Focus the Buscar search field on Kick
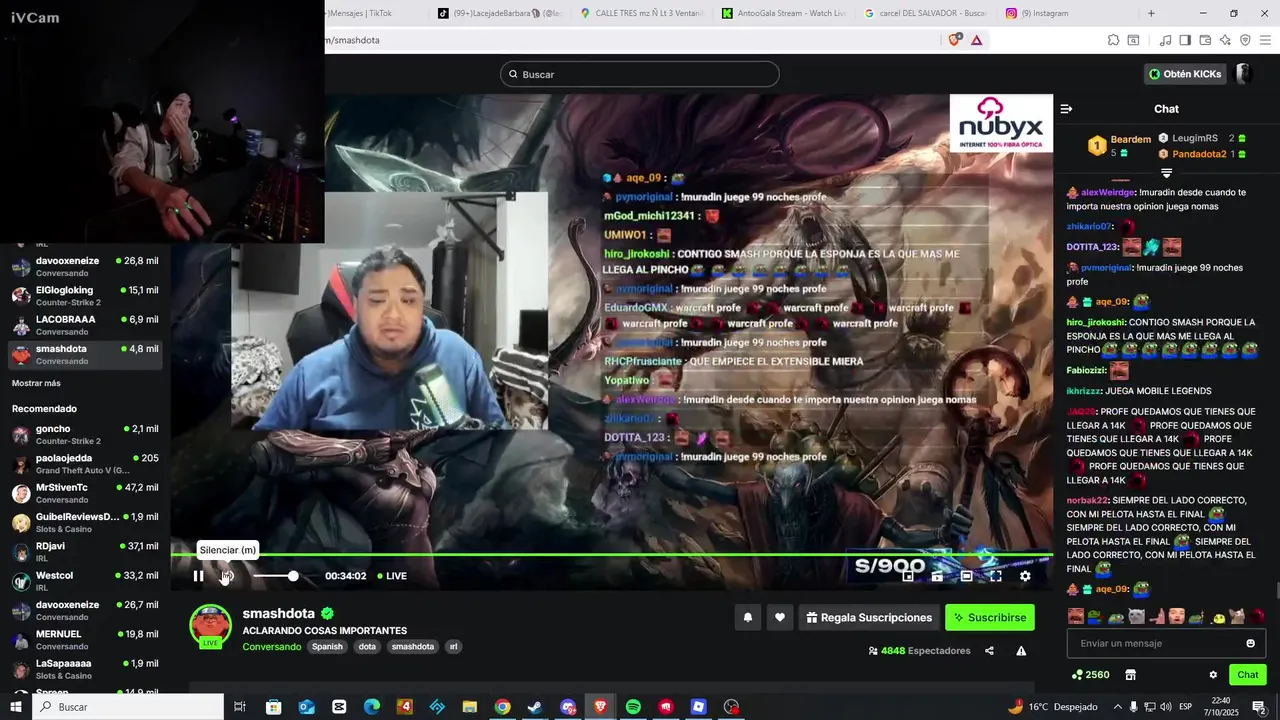This screenshot has width=1280, height=720. (x=640, y=74)
